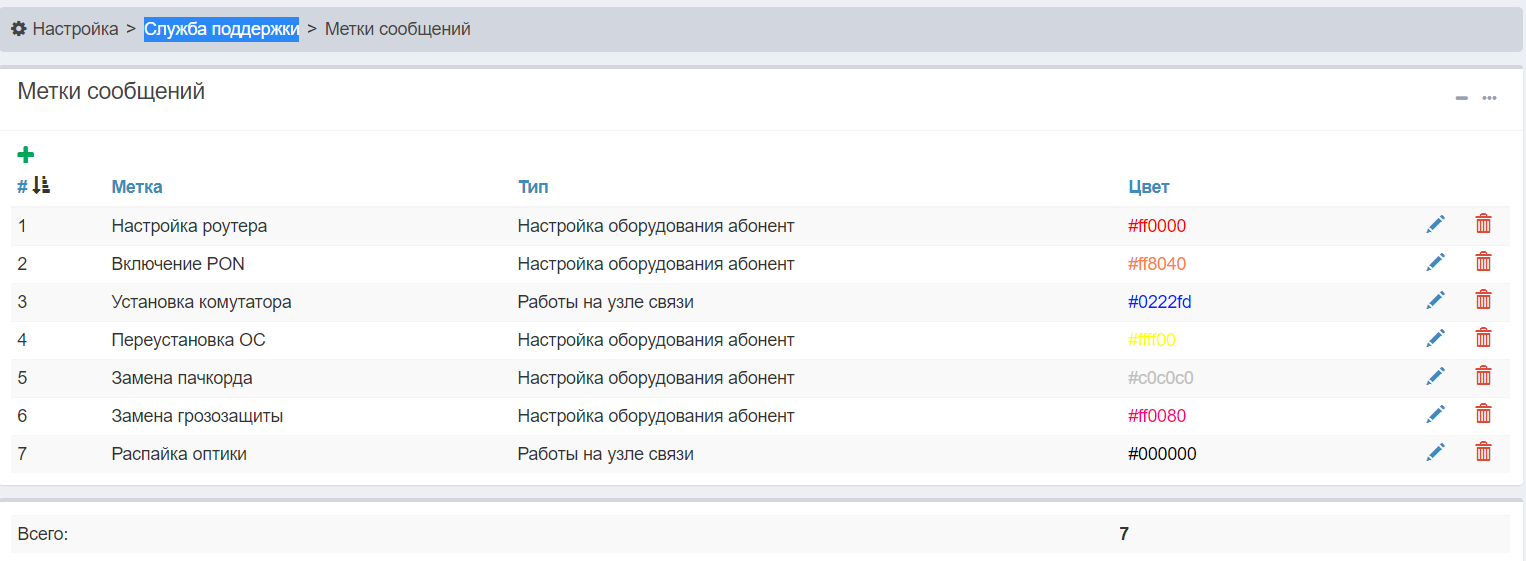Select the Распайка оптики row name
This screenshot has height=561, width=1526.
tap(179, 454)
